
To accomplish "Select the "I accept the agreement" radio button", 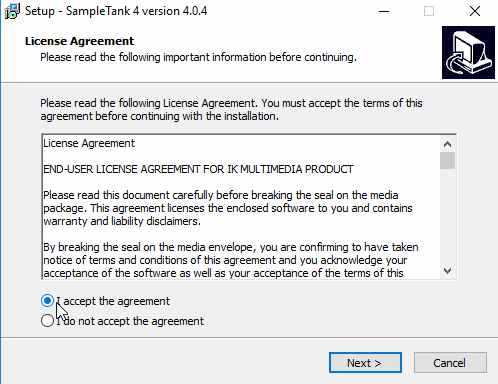I will pos(47,301).
